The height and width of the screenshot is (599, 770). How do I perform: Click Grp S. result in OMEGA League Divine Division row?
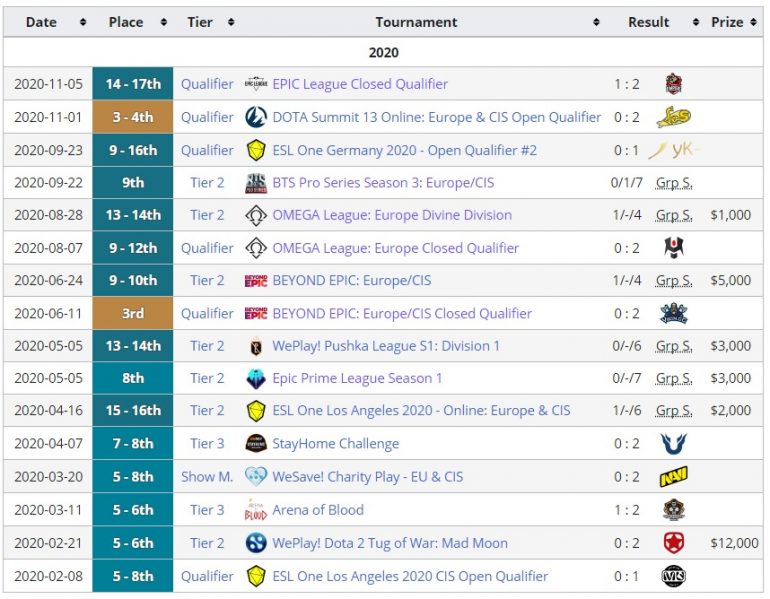coord(673,215)
